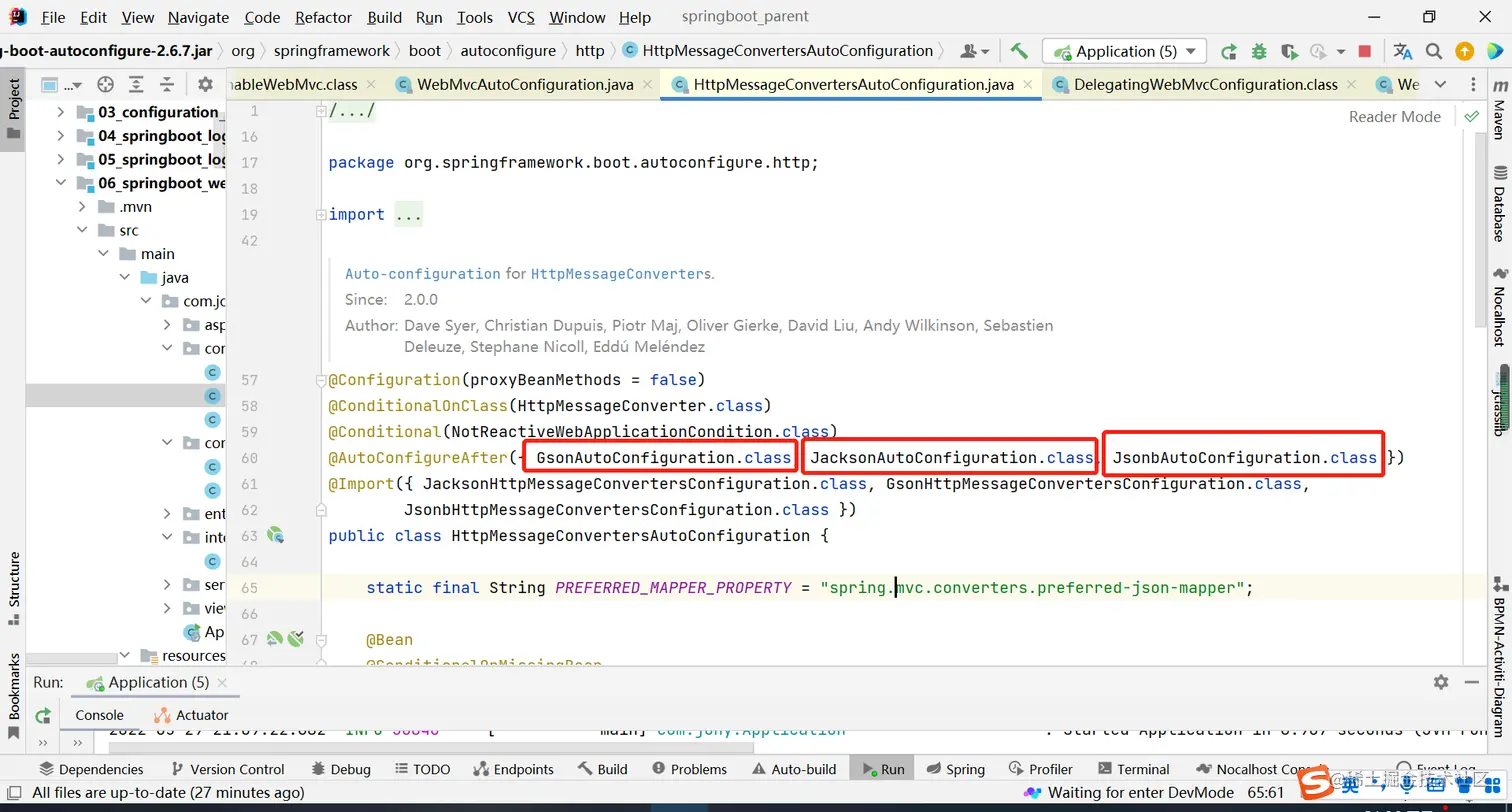Locate the opened file in the Project tree
Image resolution: width=1512 pixels, height=812 pixels.
click(105, 85)
